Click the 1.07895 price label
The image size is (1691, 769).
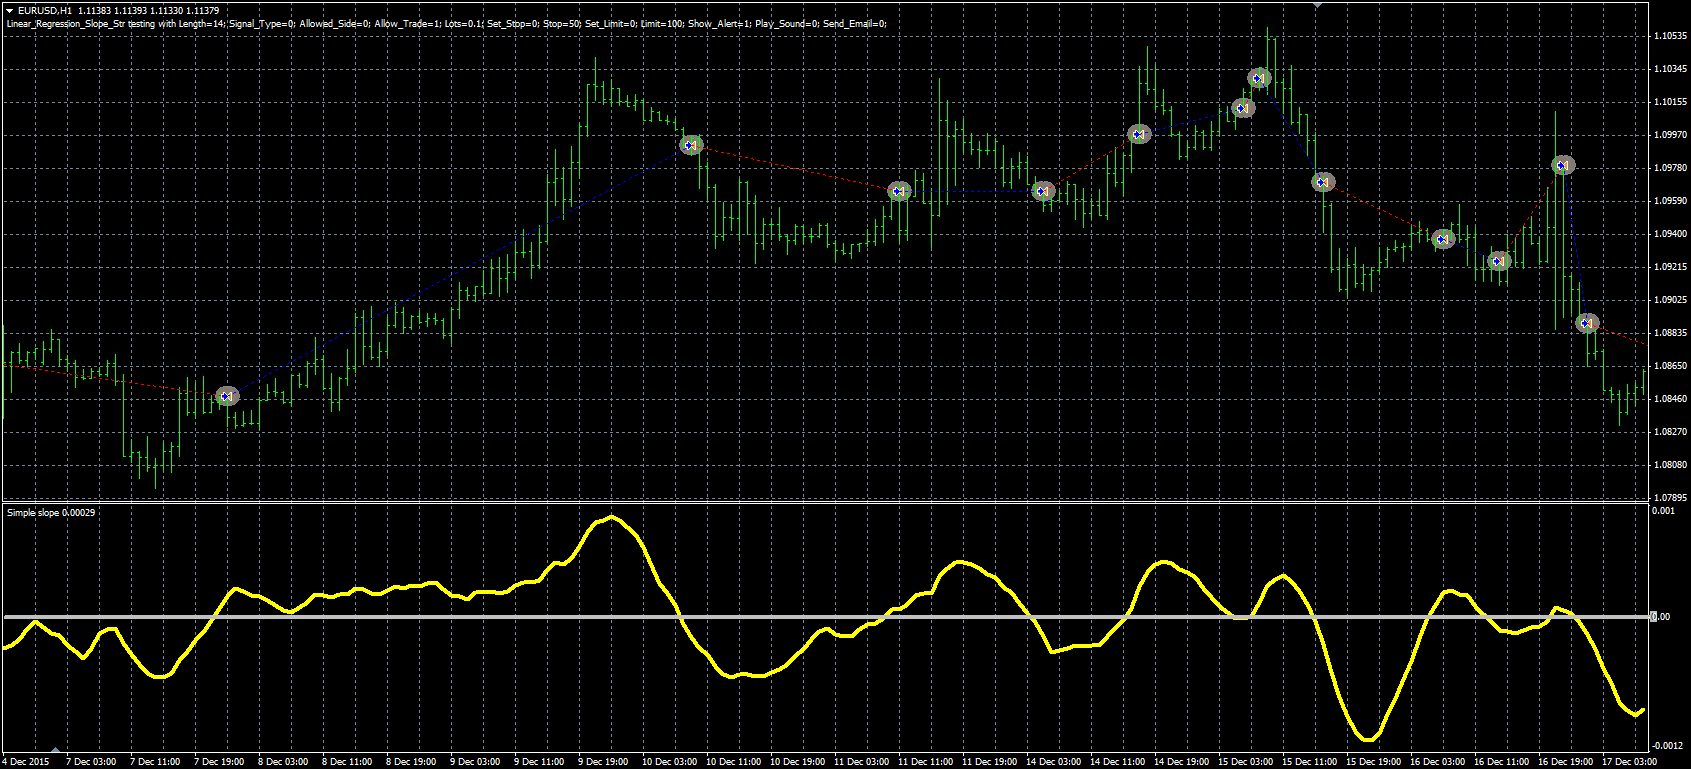(x=1669, y=498)
